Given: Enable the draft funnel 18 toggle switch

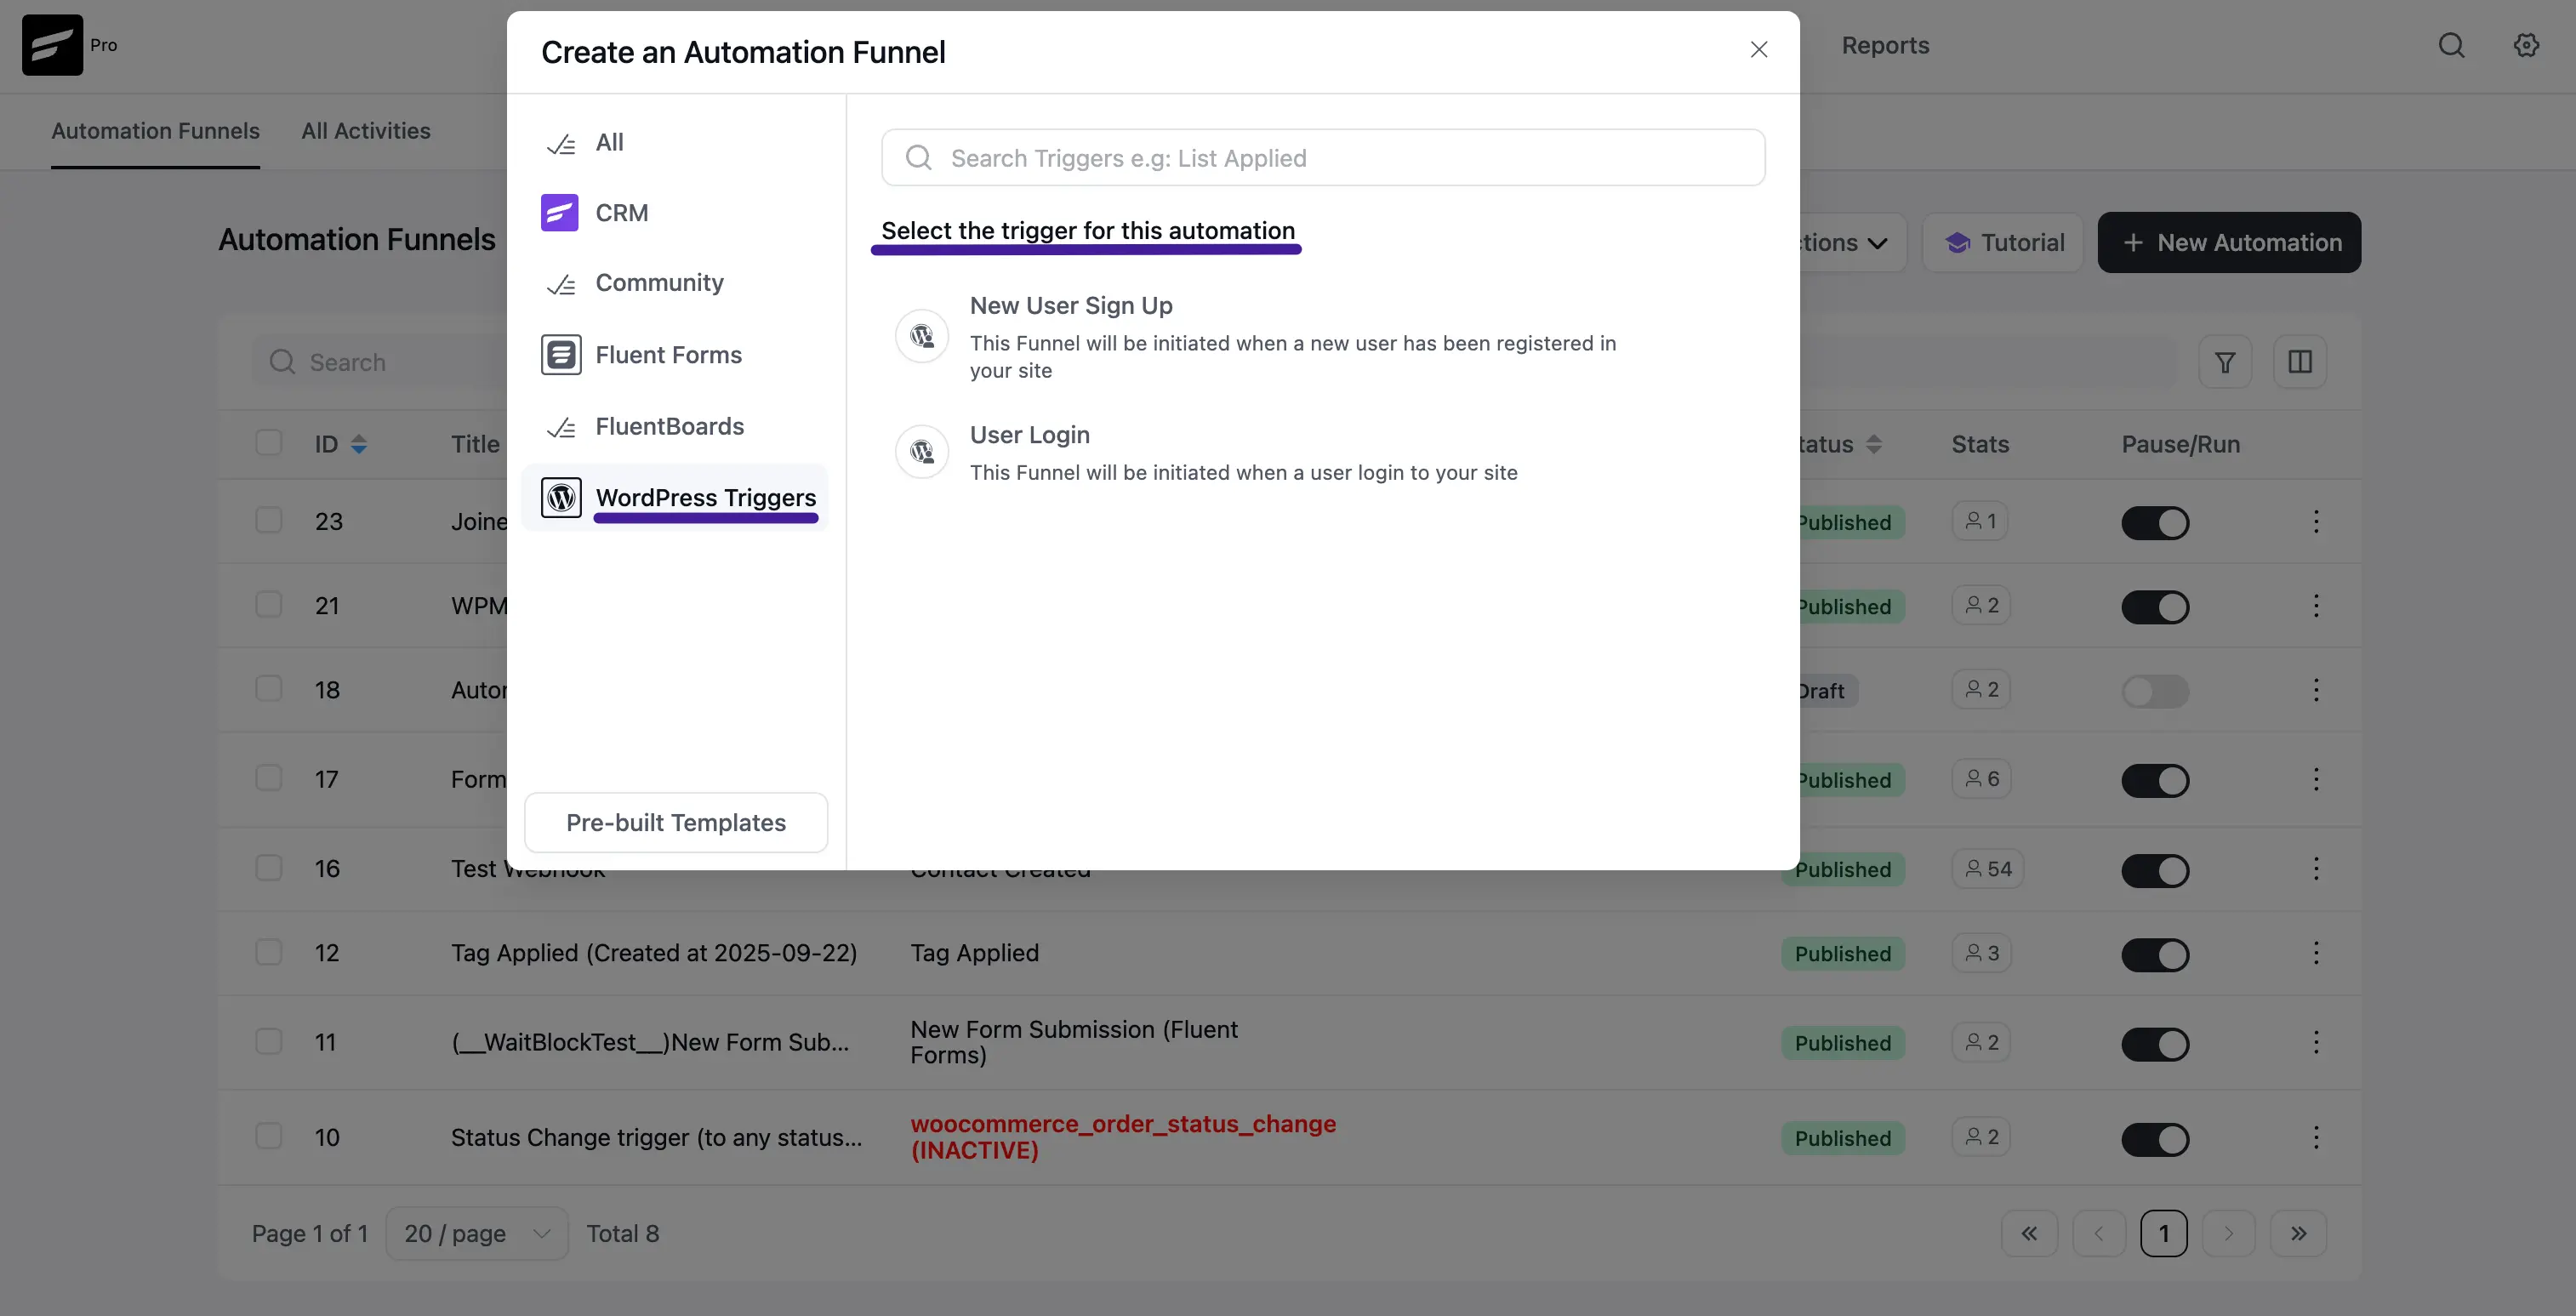Looking at the screenshot, I should click(2155, 691).
